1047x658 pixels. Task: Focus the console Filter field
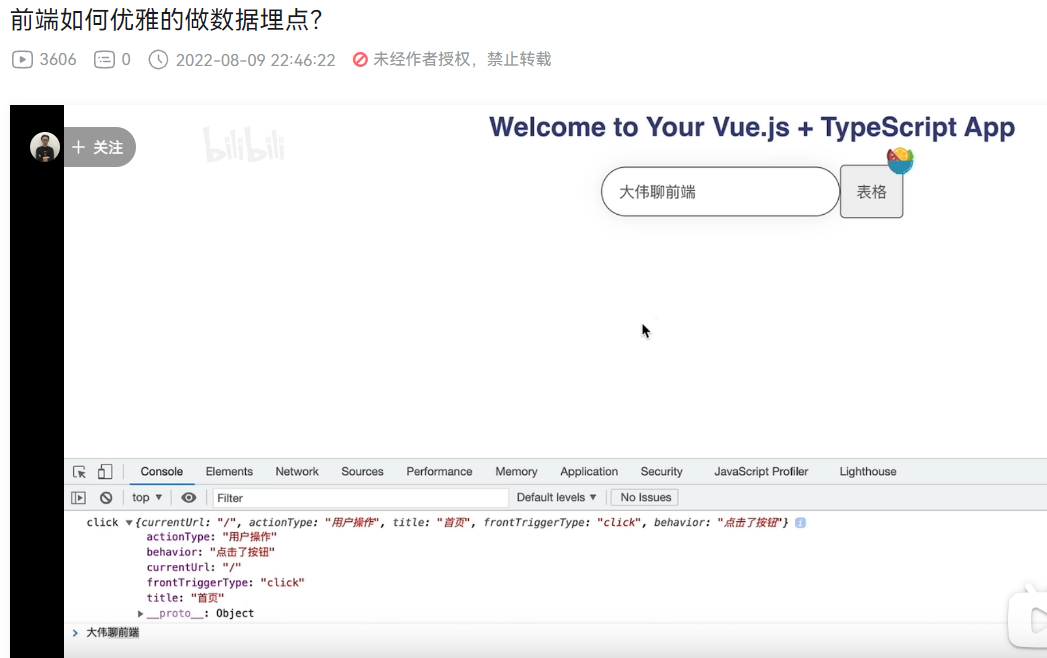[361, 498]
